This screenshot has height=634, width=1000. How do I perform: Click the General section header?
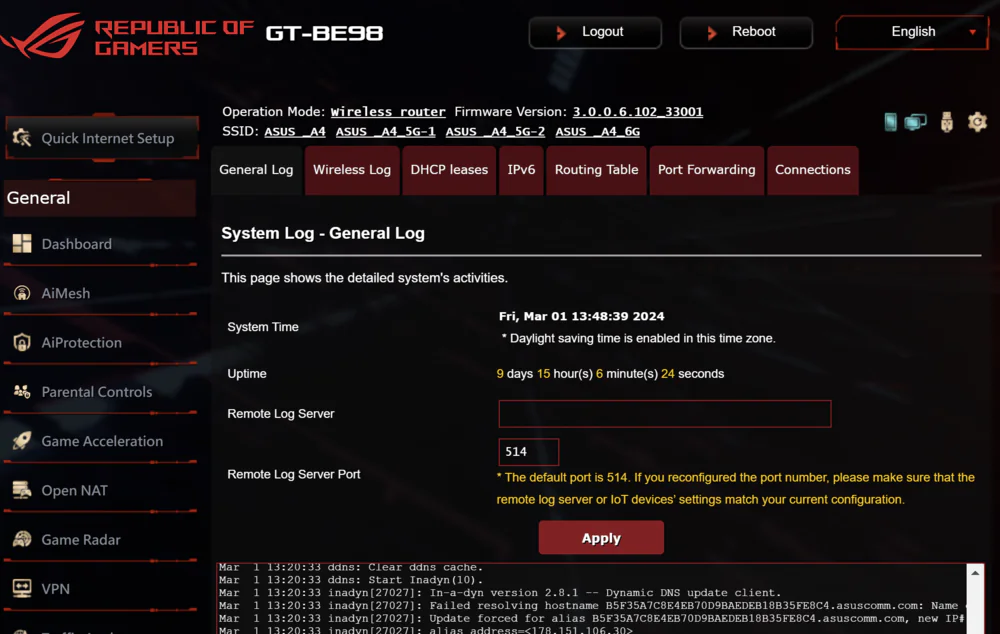click(100, 198)
